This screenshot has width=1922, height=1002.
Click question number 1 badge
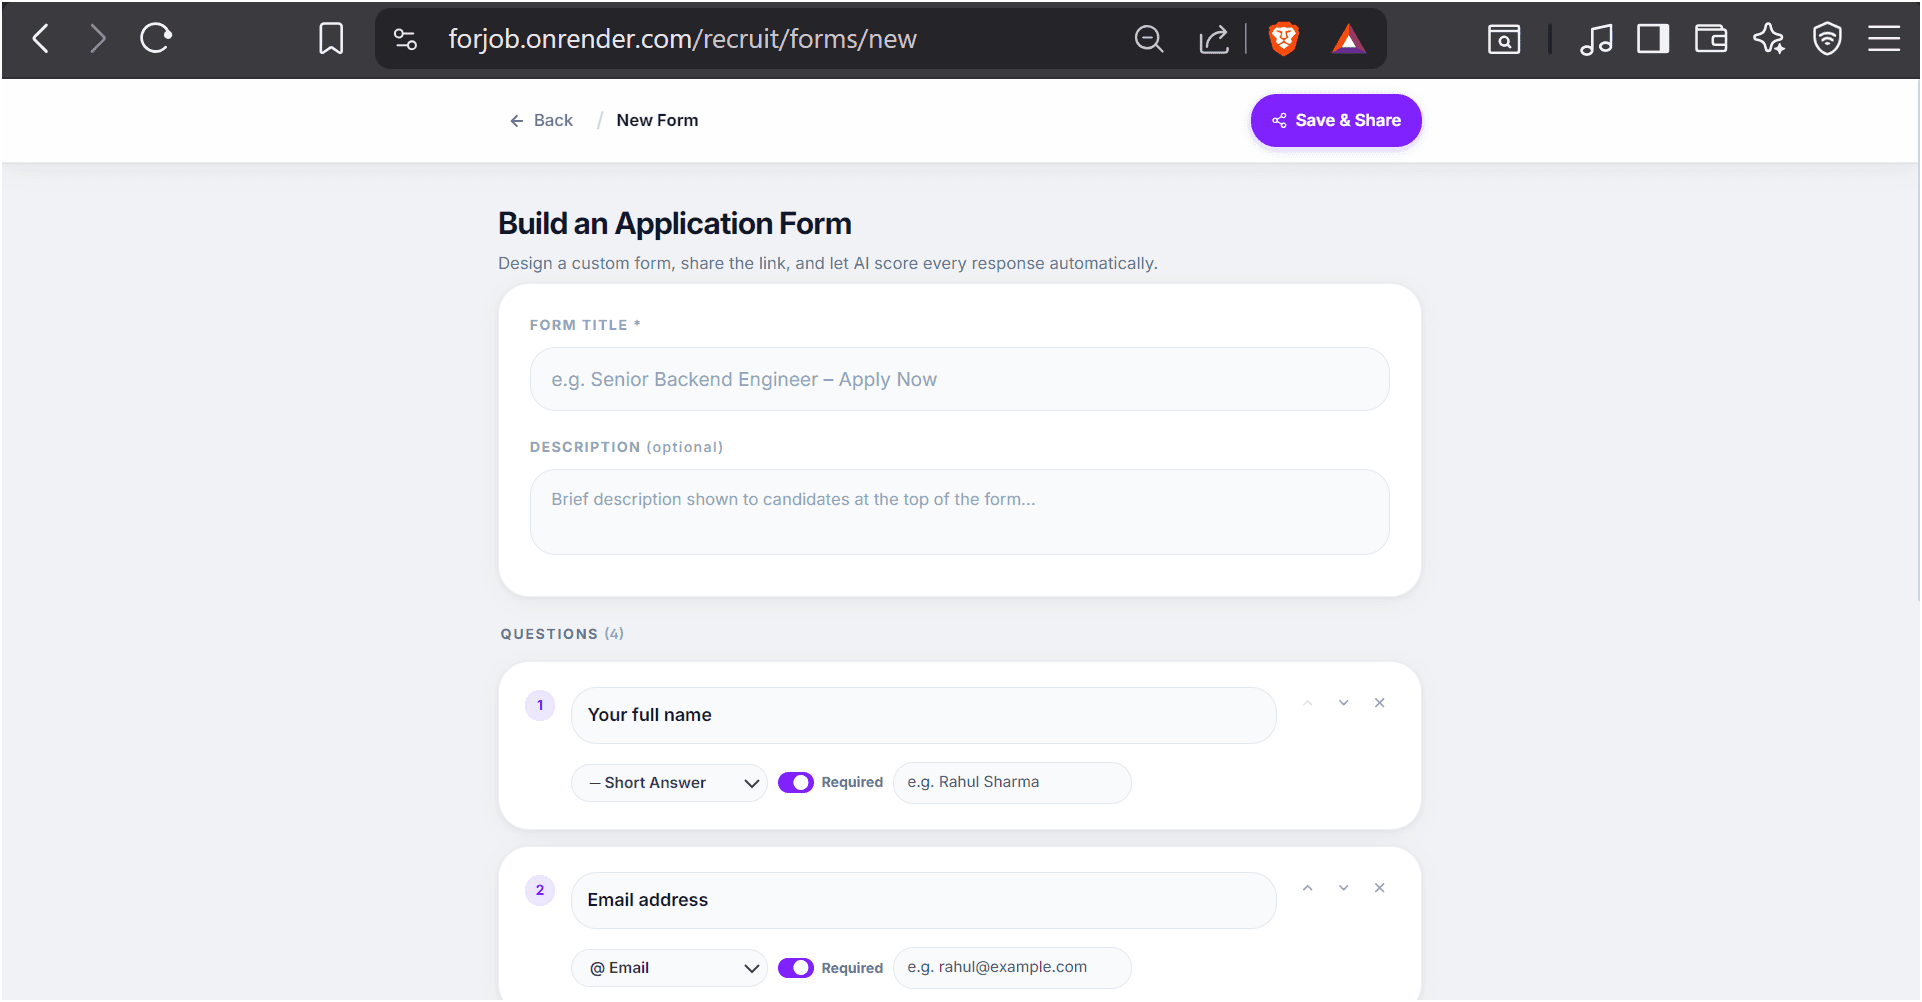pos(540,705)
